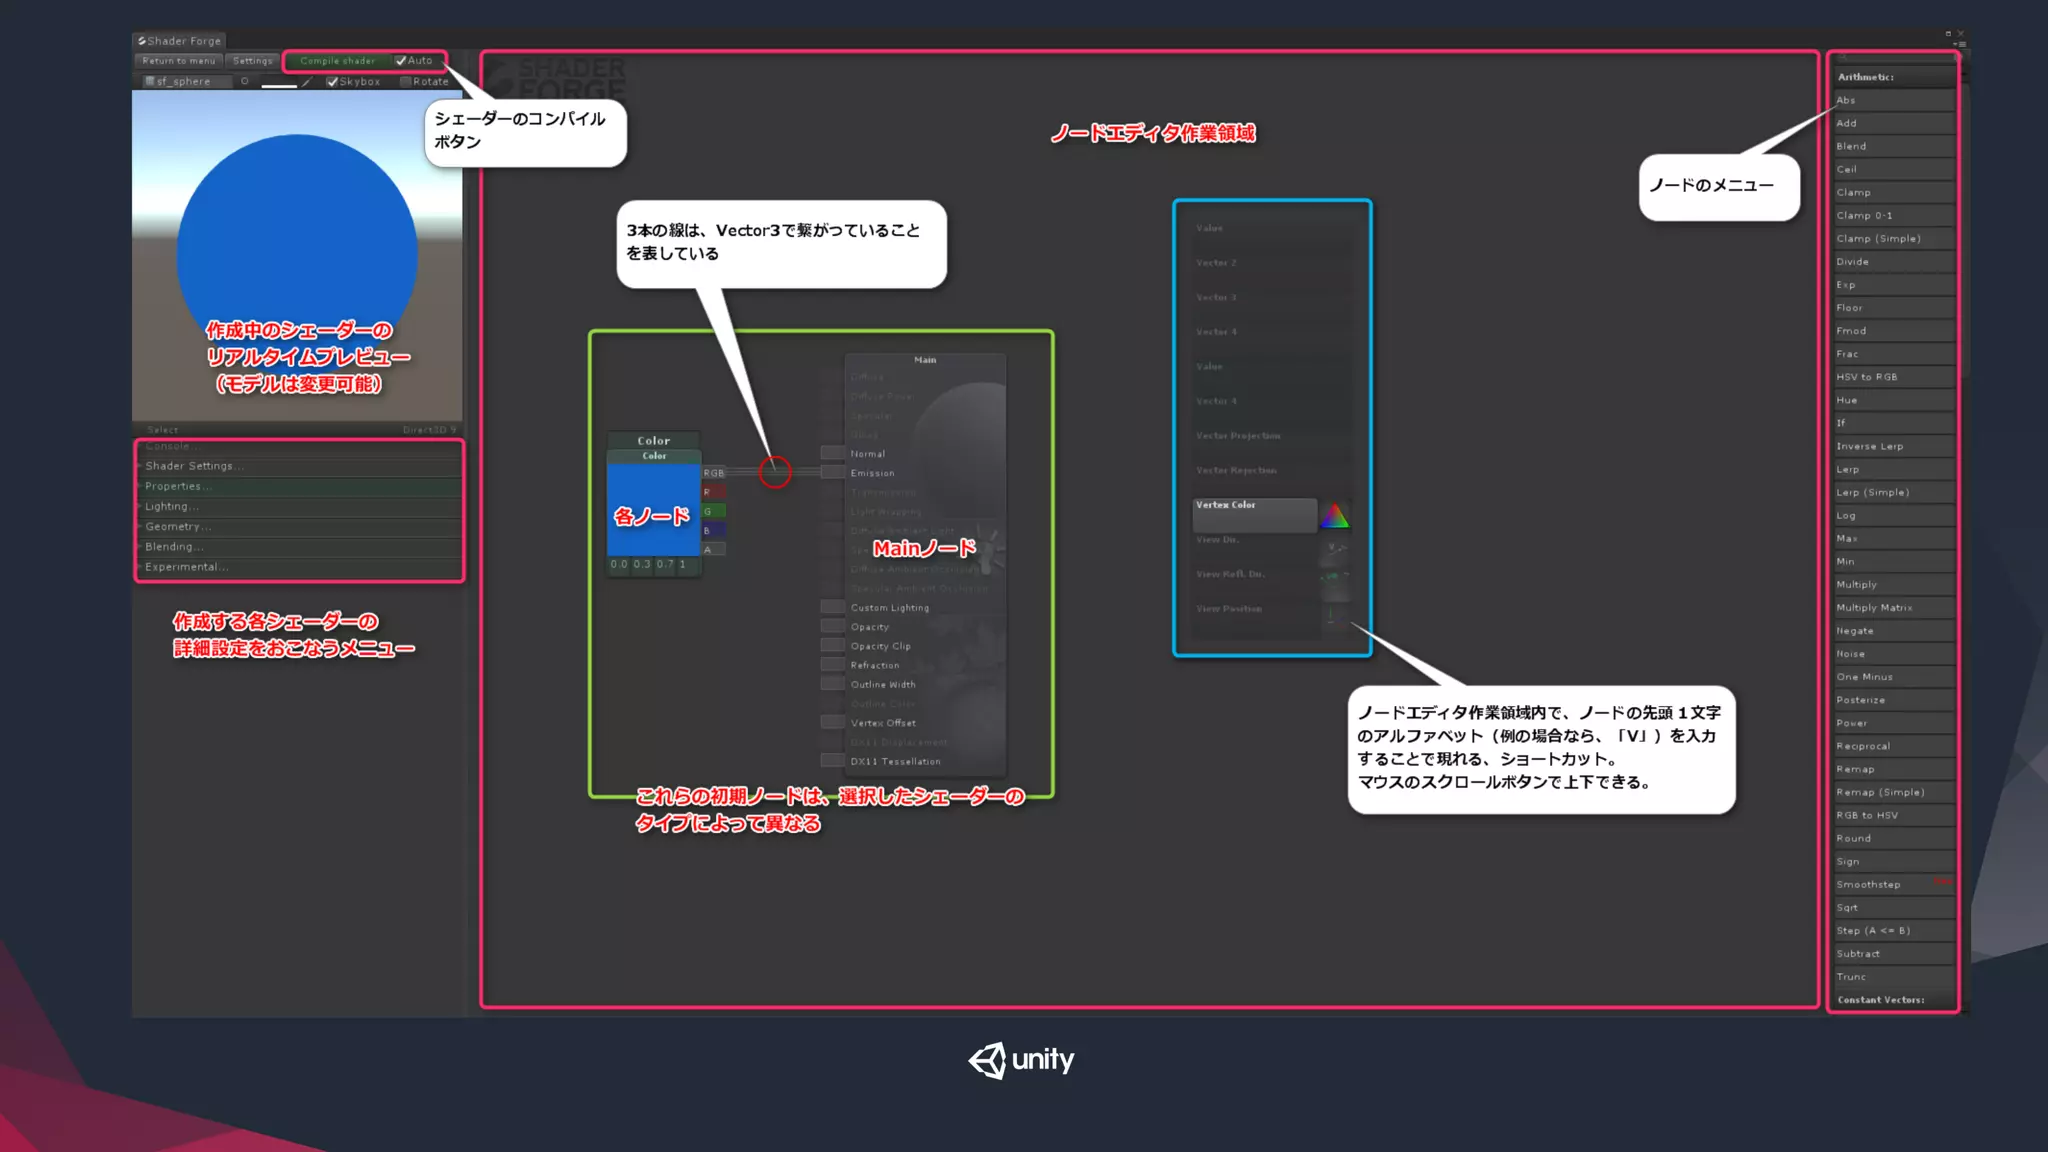Click the green G channel output connector
2048x1152 pixels.
pos(713,511)
